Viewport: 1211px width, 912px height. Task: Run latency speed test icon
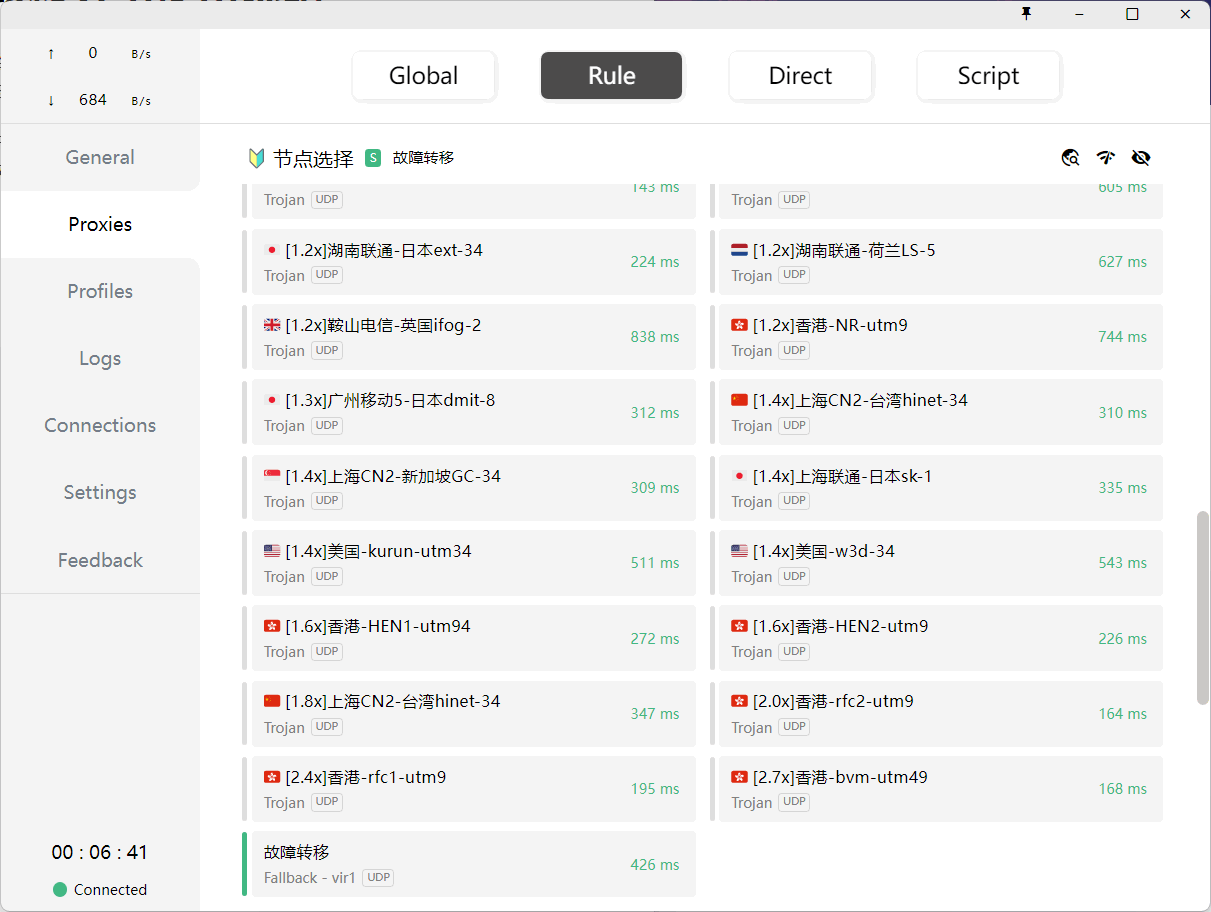click(1105, 157)
